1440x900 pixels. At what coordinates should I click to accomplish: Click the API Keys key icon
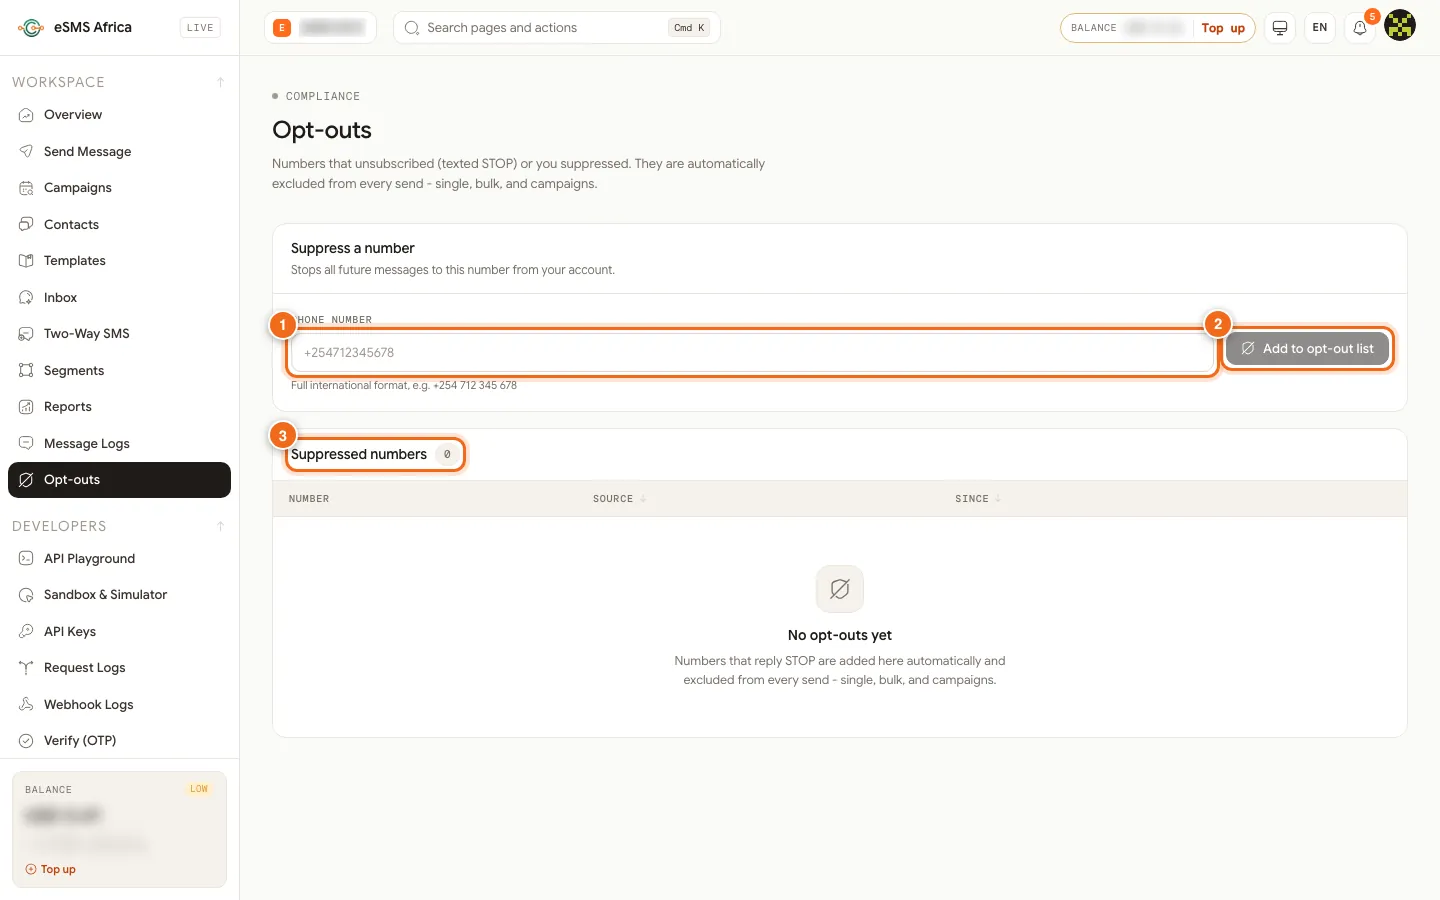click(26, 631)
